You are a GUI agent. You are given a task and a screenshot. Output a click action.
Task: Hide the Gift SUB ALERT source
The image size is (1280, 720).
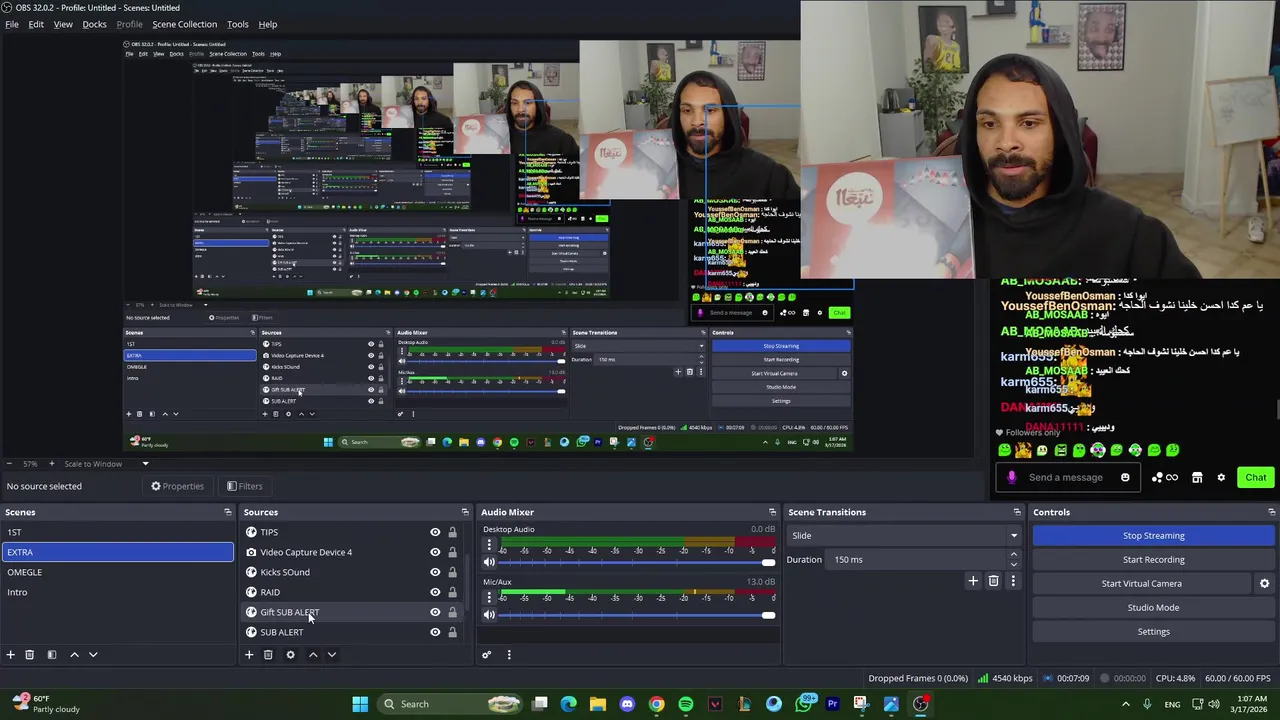click(x=435, y=612)
